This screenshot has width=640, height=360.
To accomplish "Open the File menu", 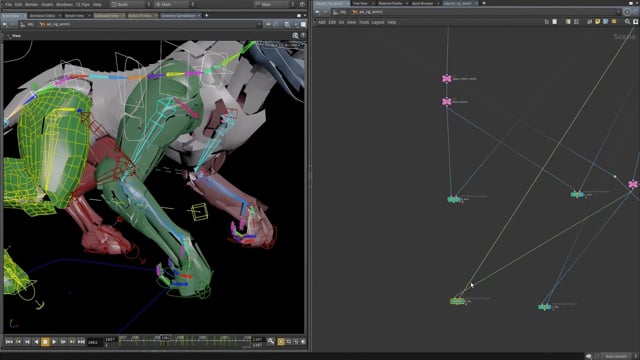I will point(8,4).
